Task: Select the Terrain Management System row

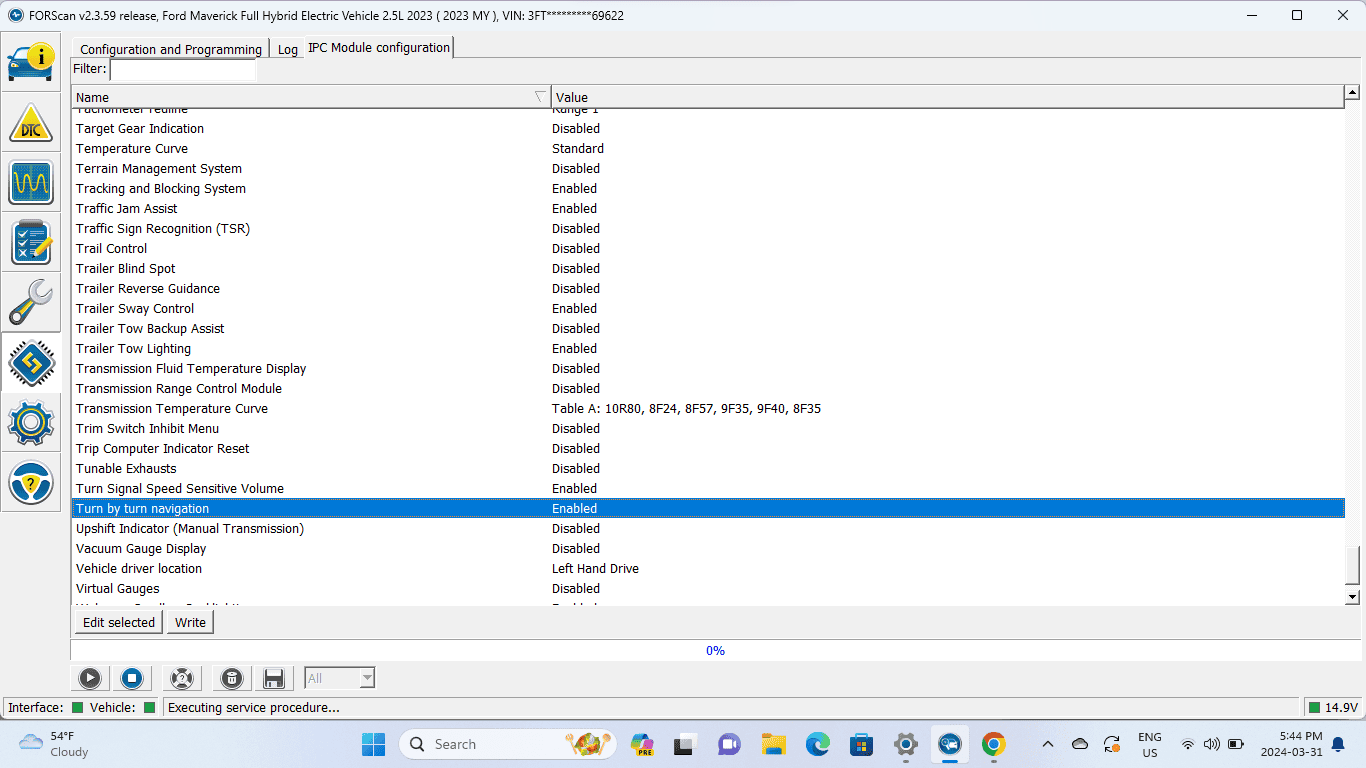Action: coord(708,168)
